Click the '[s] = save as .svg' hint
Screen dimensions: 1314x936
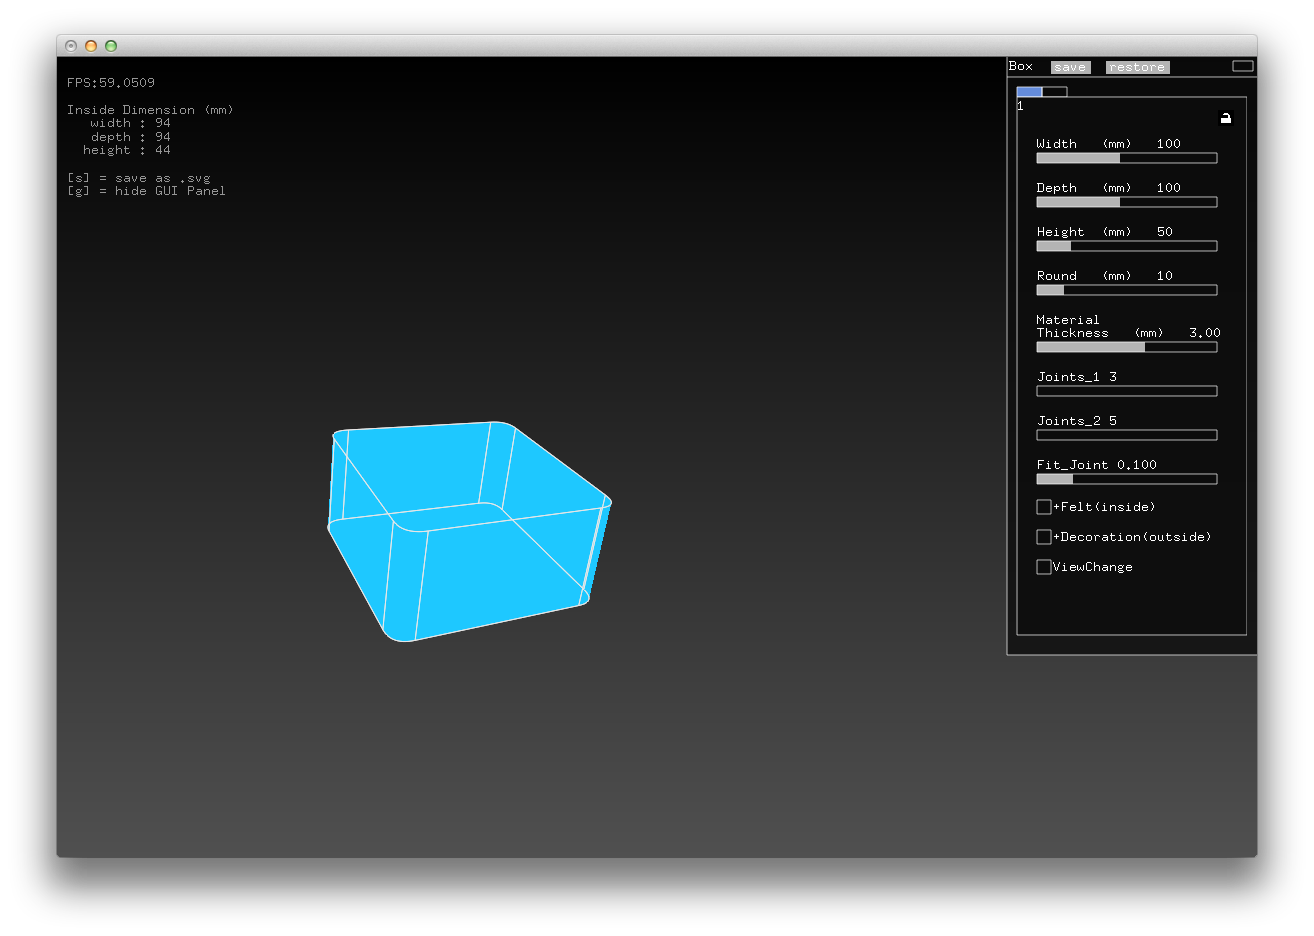coord(139,178)
